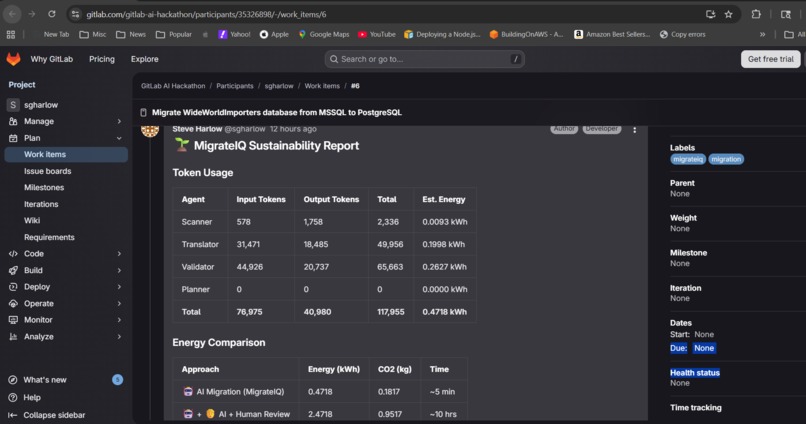
Task: Click the Health status heading
Action: tap(694, 373)
